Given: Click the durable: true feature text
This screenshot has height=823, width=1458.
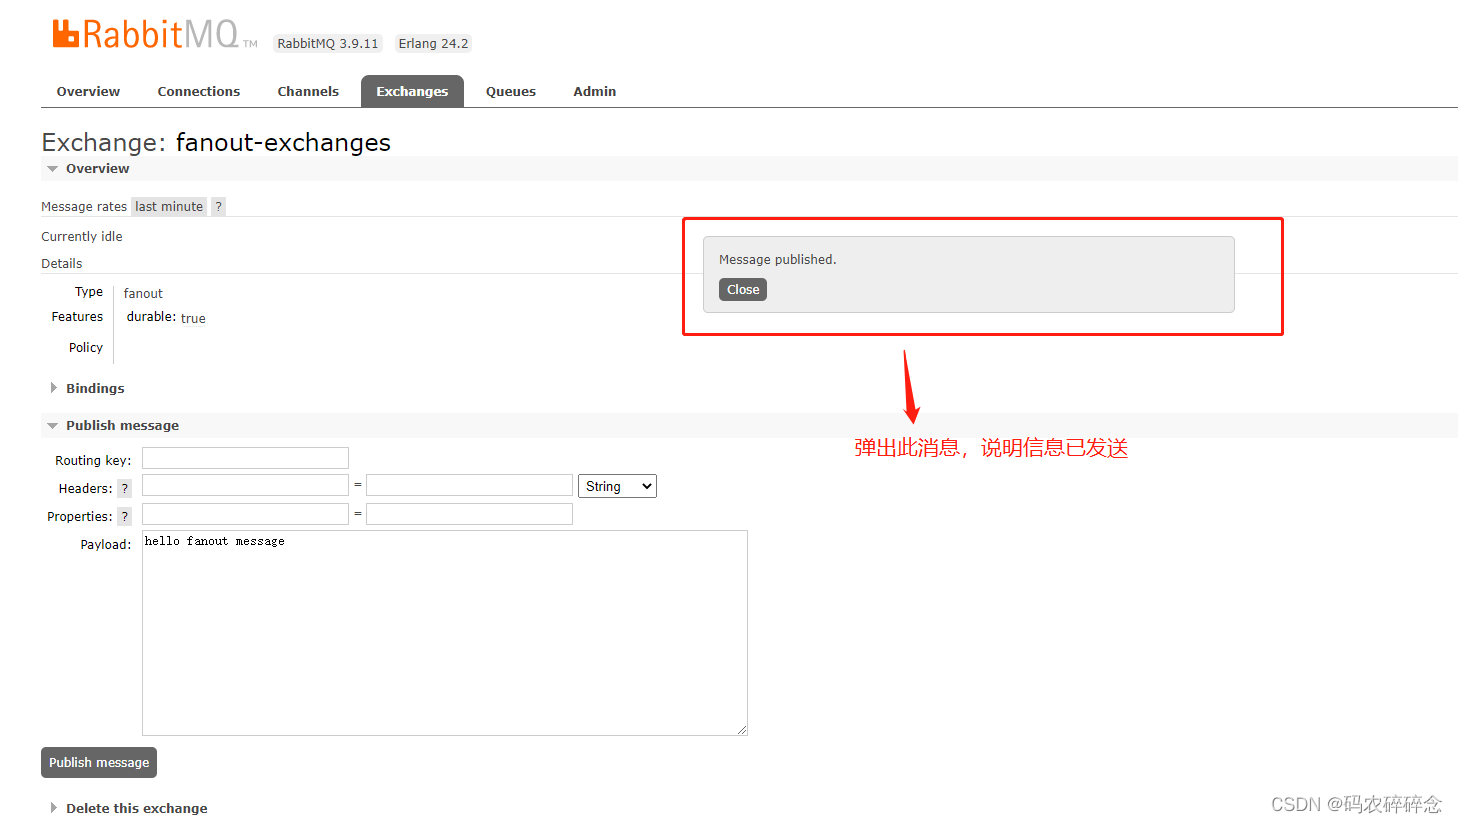Looking at the screenshot, I should (166, 317).
